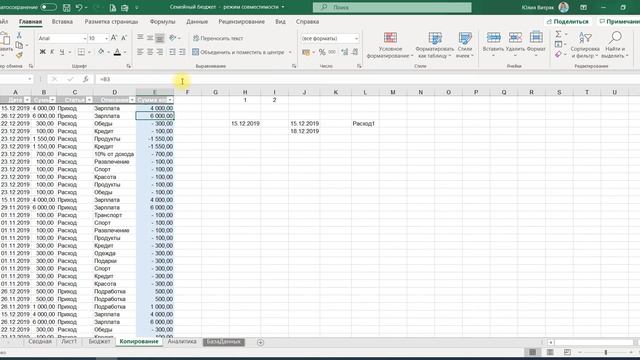
Task: Switch to the 'Аналитика' sheet tab
Action: coord(182,342)
